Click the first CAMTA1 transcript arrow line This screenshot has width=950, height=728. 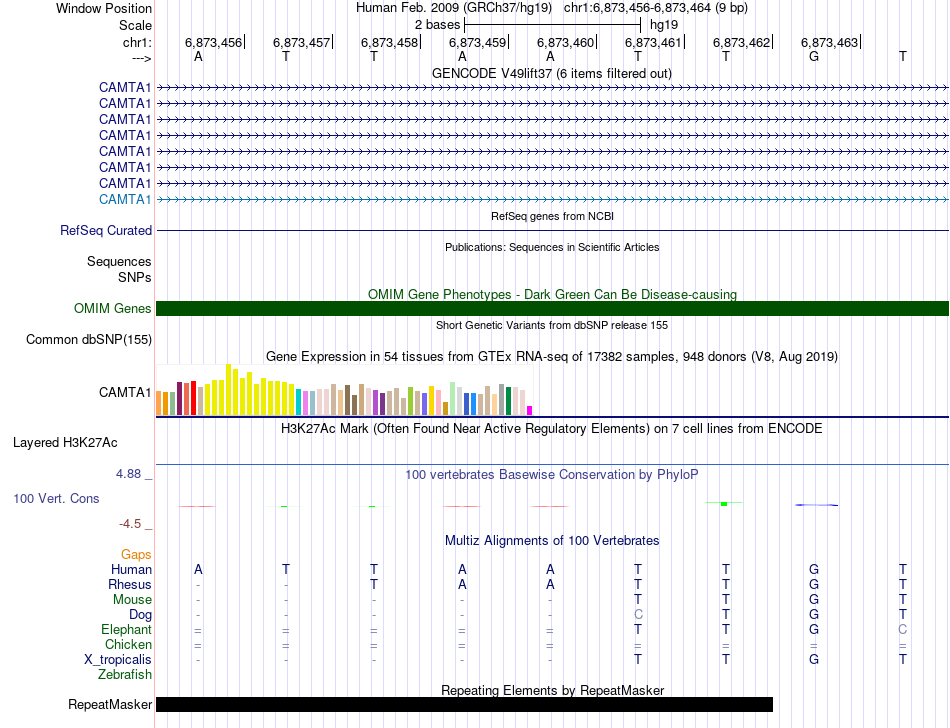(x=552, y=88)
